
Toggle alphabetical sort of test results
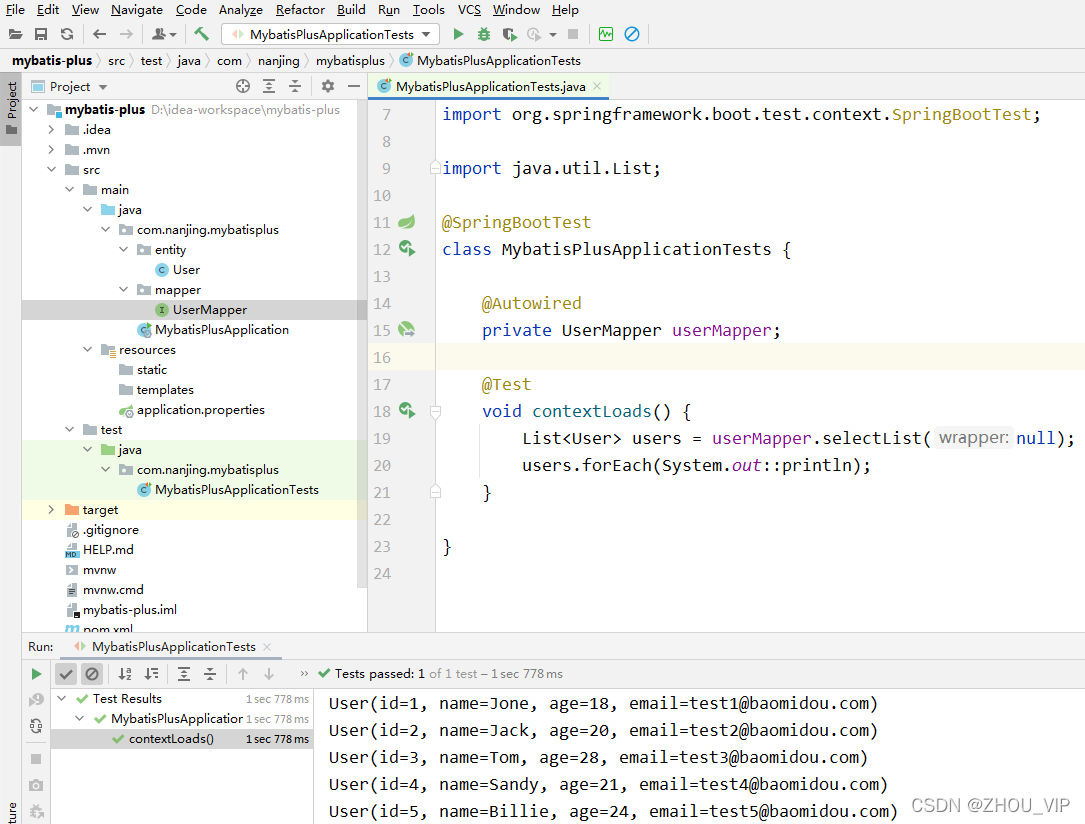coord(125,674)
